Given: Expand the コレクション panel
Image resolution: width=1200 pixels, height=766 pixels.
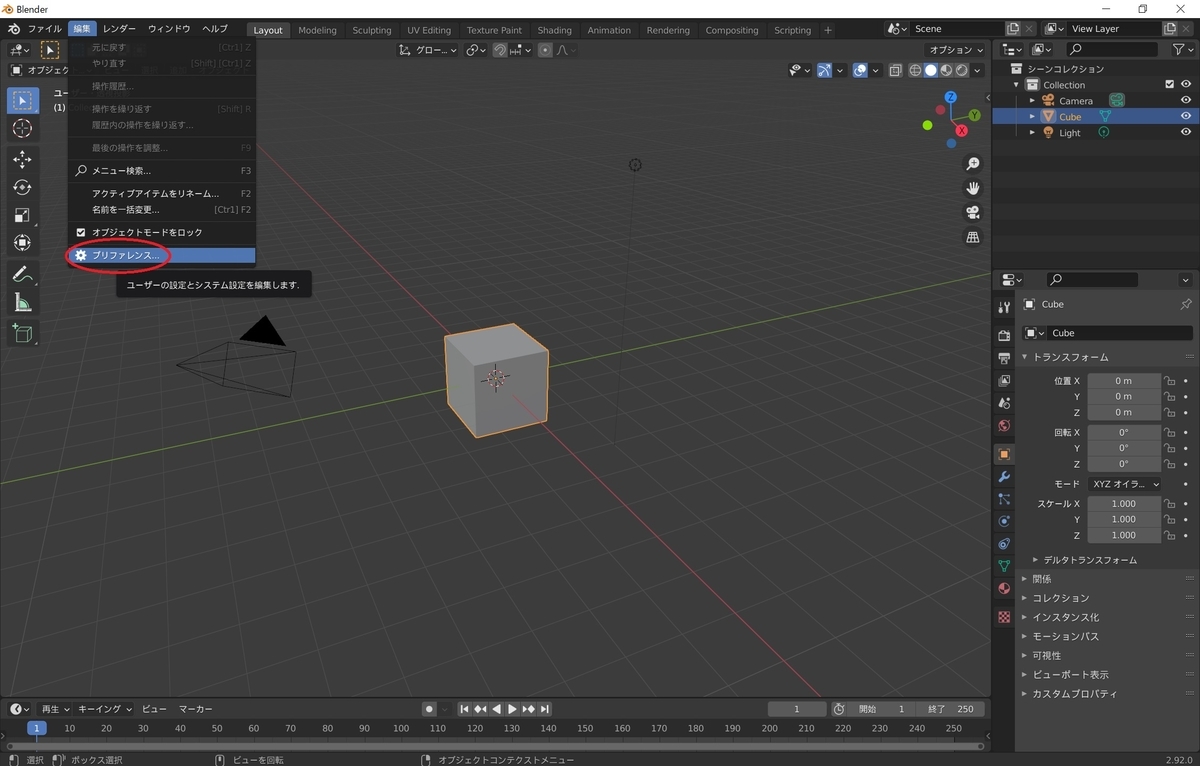Looking at the screenshot, I should pyautogui.click(x=1060, y=598).
